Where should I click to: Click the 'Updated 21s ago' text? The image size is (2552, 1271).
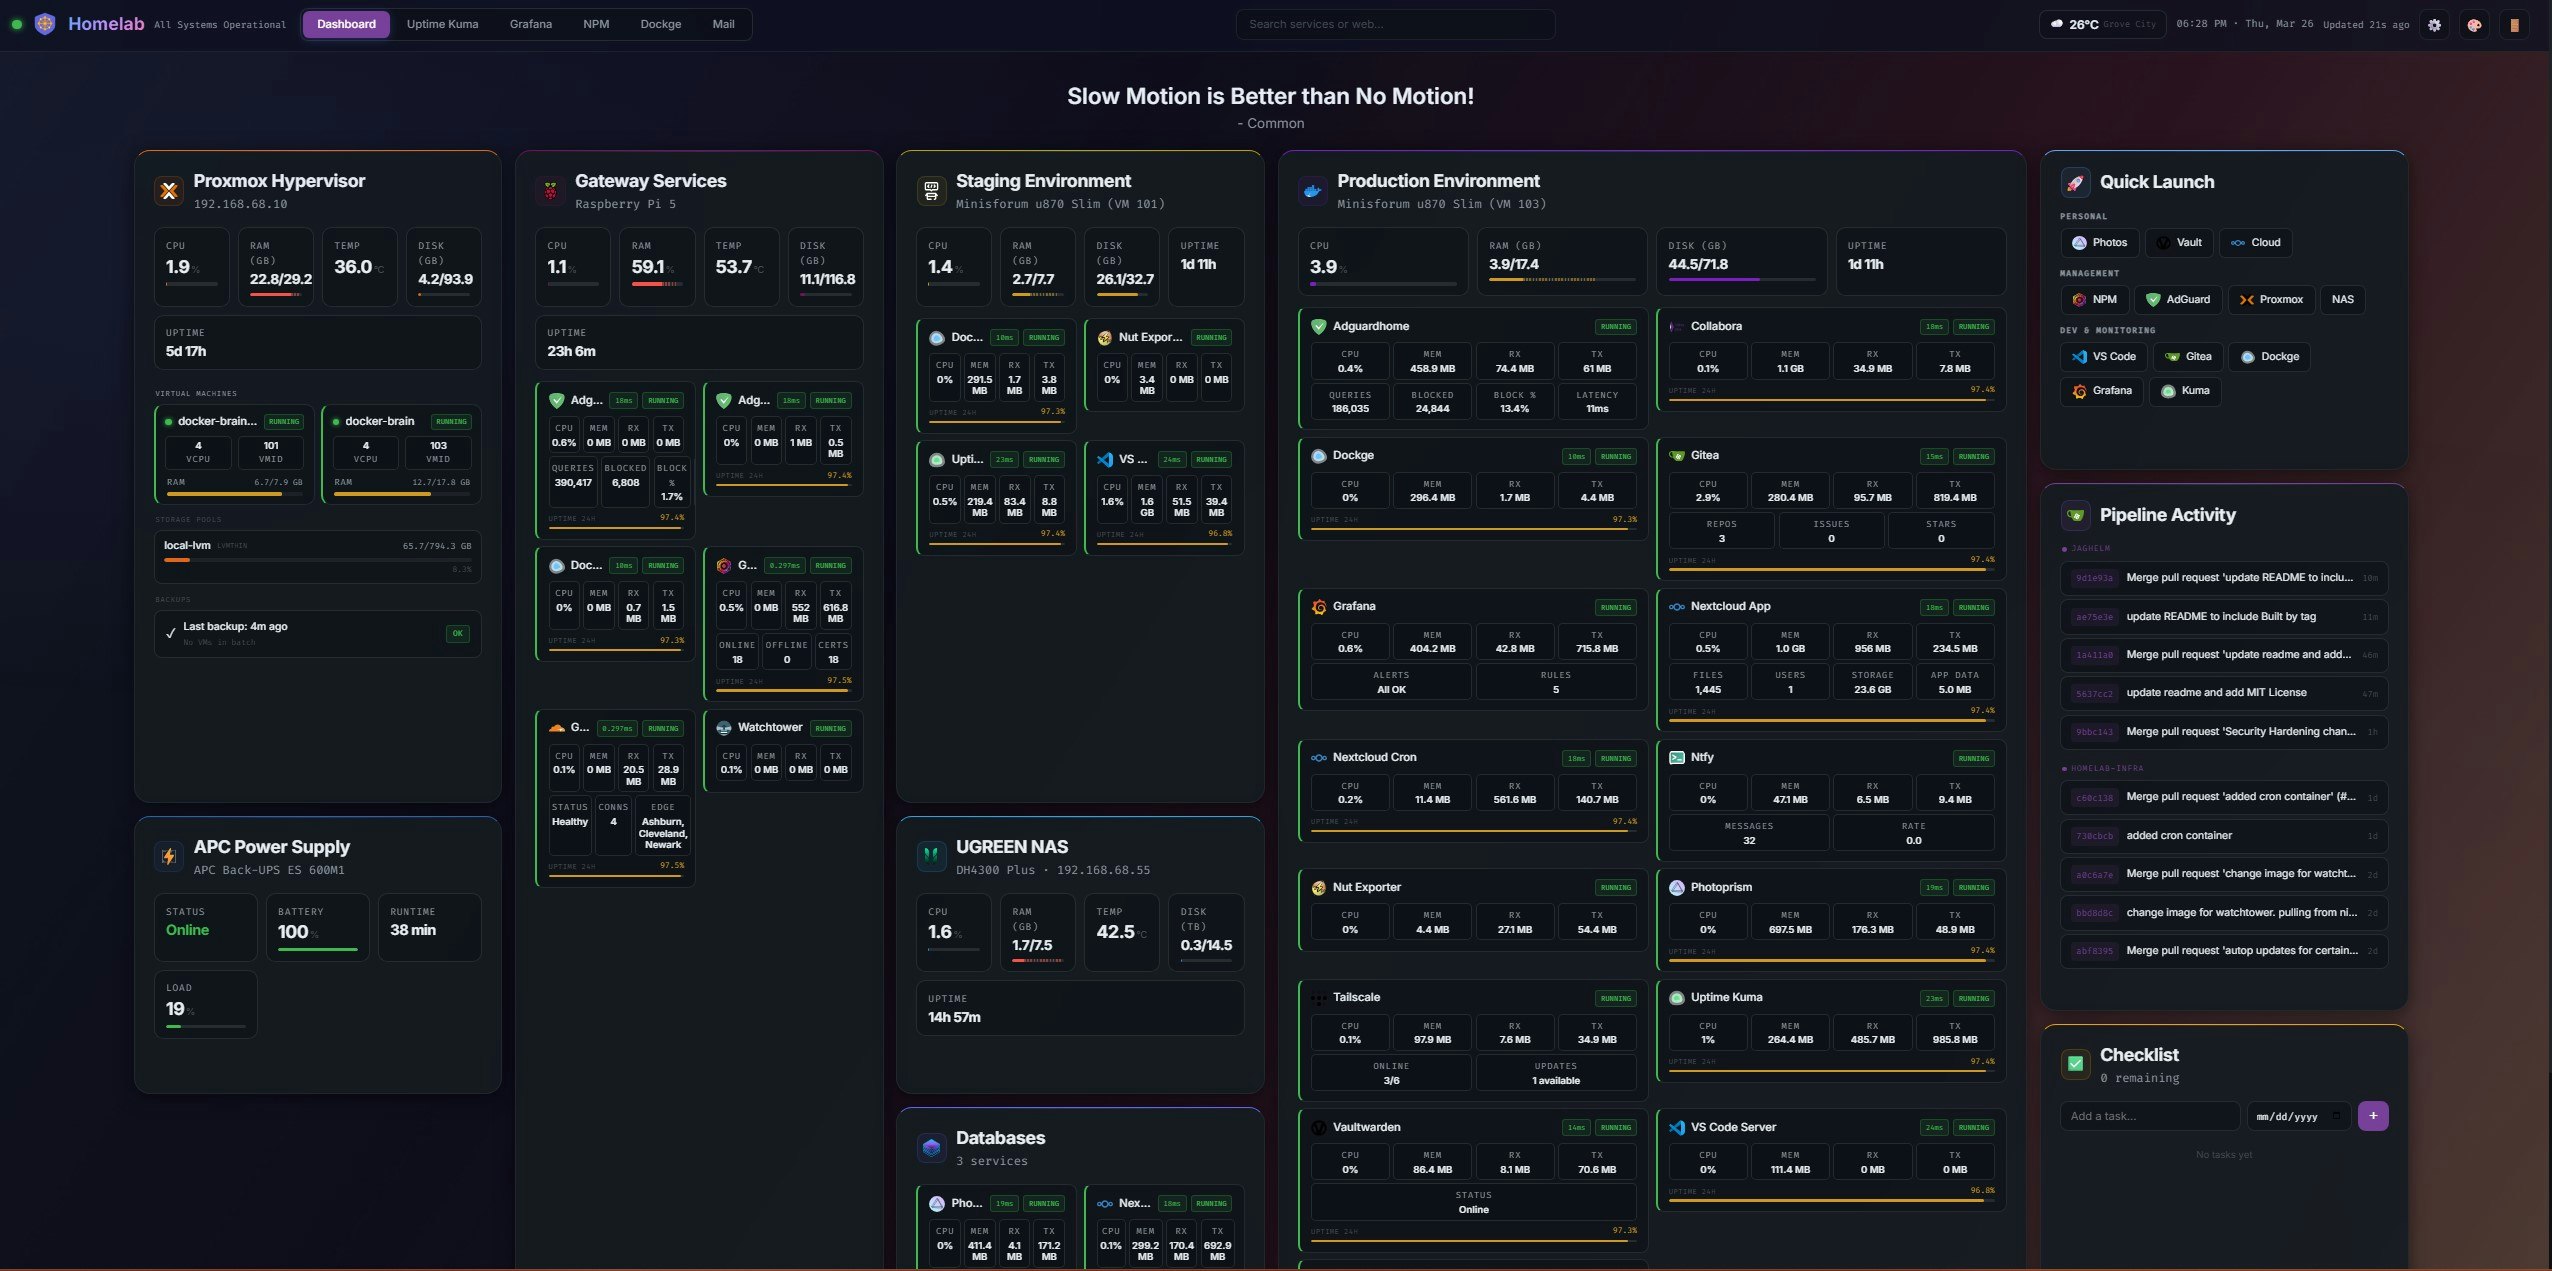click(2364, 25)
